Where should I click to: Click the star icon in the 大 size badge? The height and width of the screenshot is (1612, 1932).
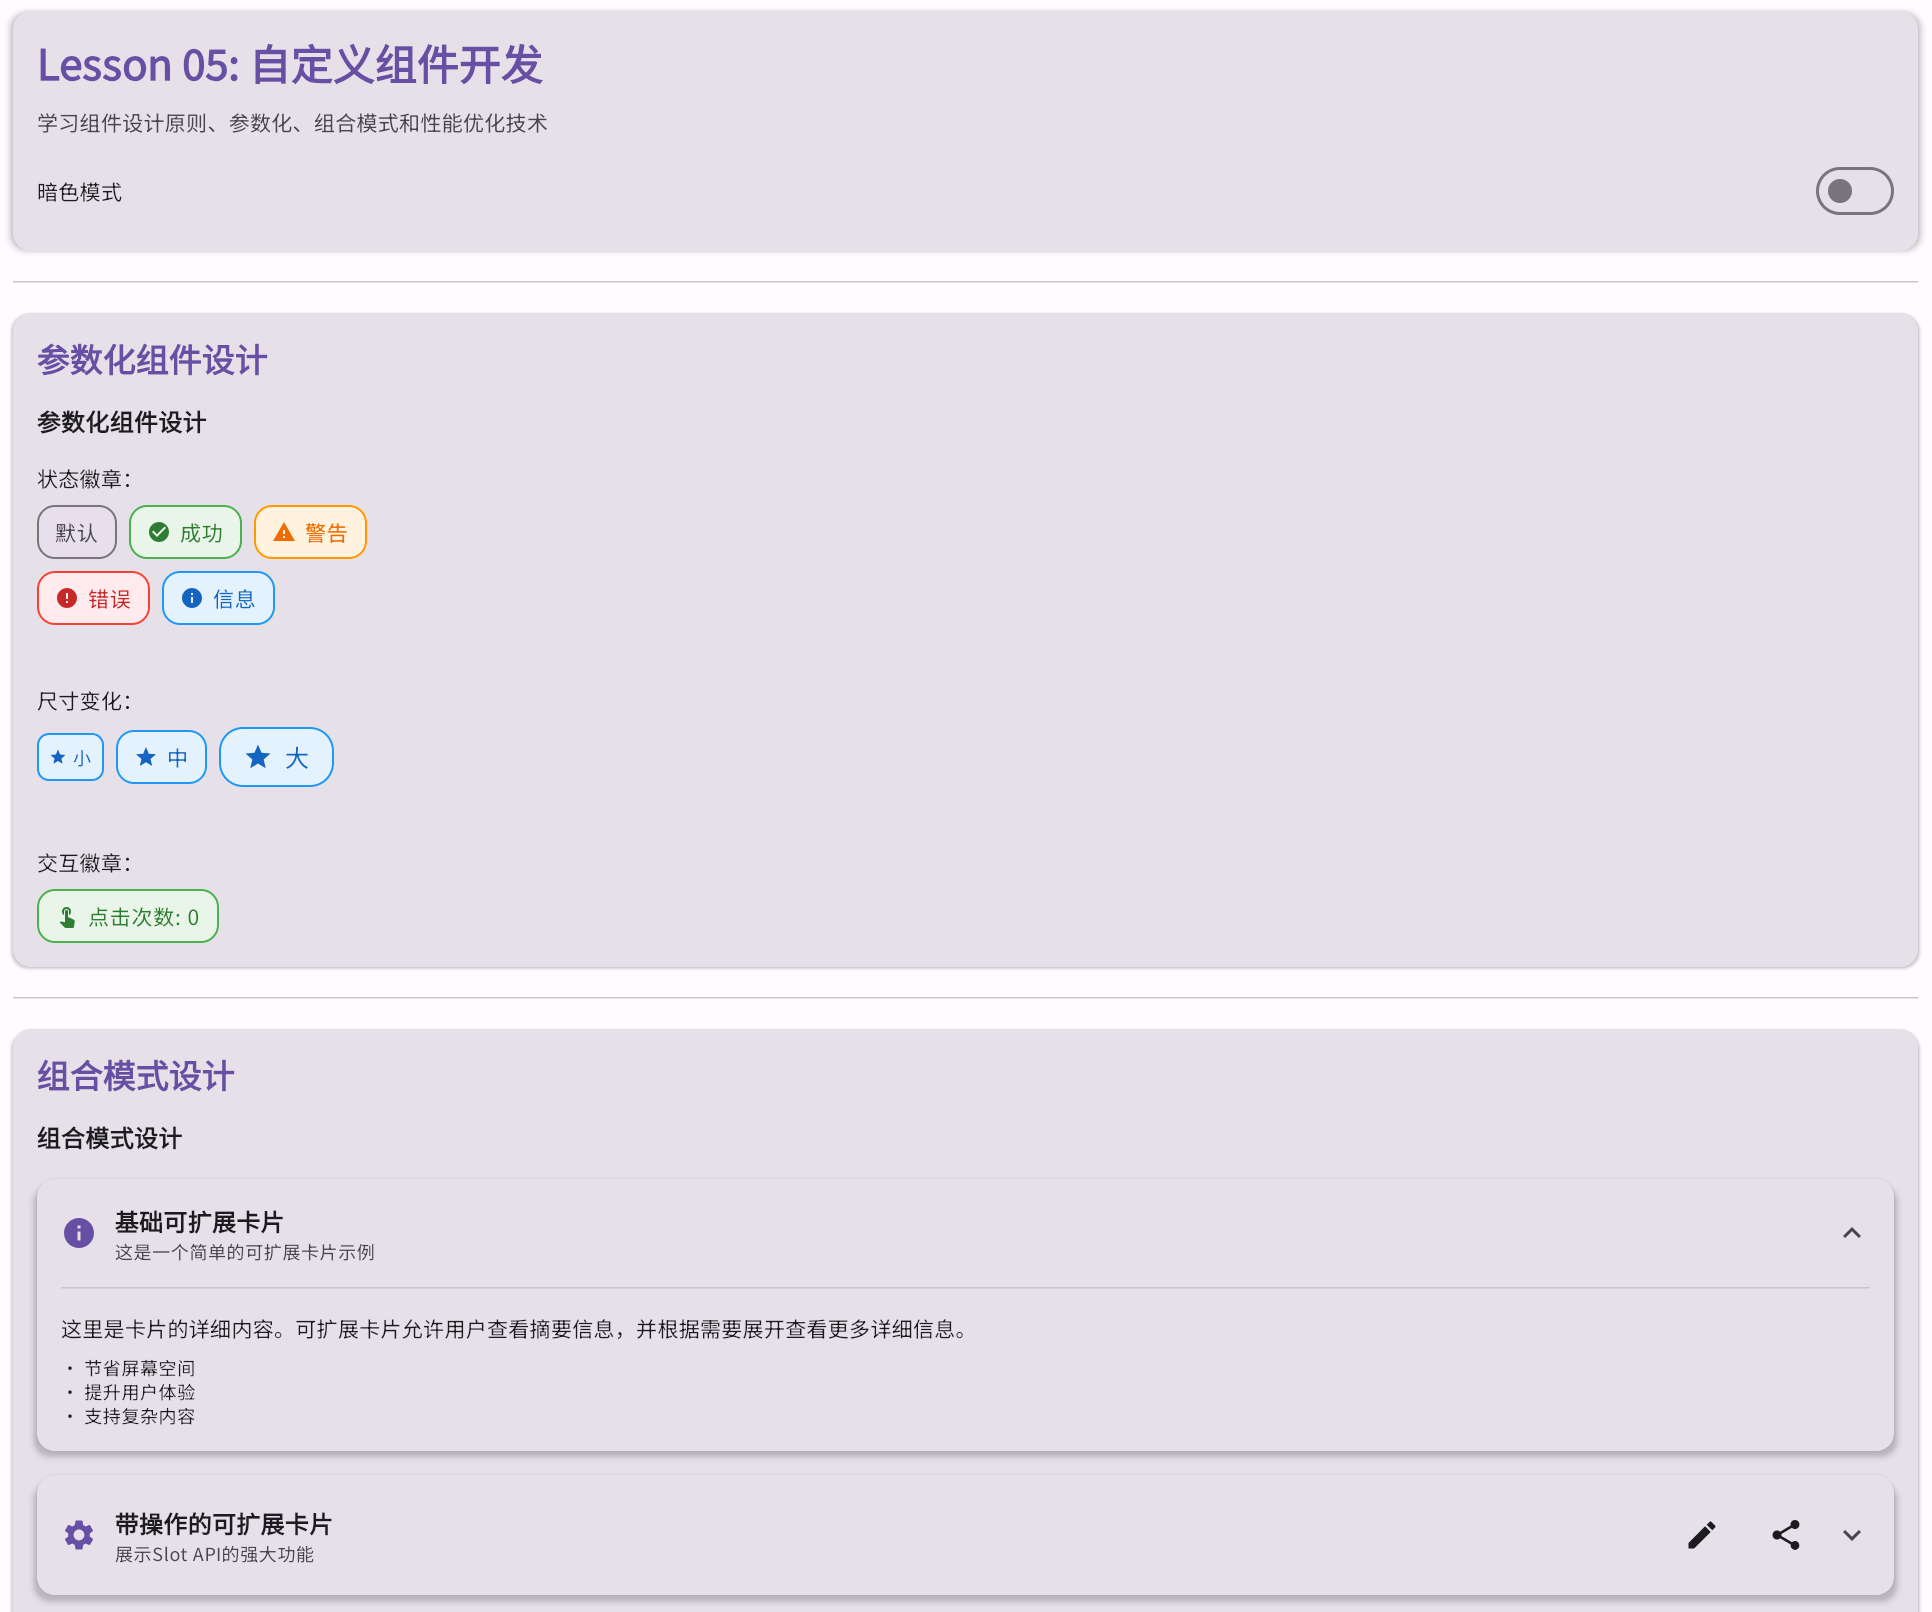click(258, 757)
